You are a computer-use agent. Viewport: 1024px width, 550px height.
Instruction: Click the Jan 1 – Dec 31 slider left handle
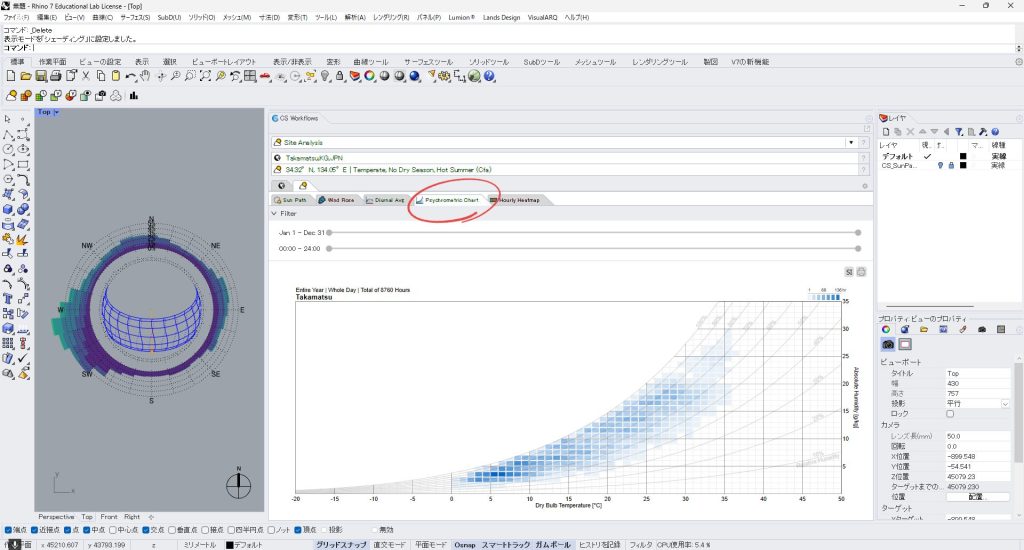pos(328,232)
